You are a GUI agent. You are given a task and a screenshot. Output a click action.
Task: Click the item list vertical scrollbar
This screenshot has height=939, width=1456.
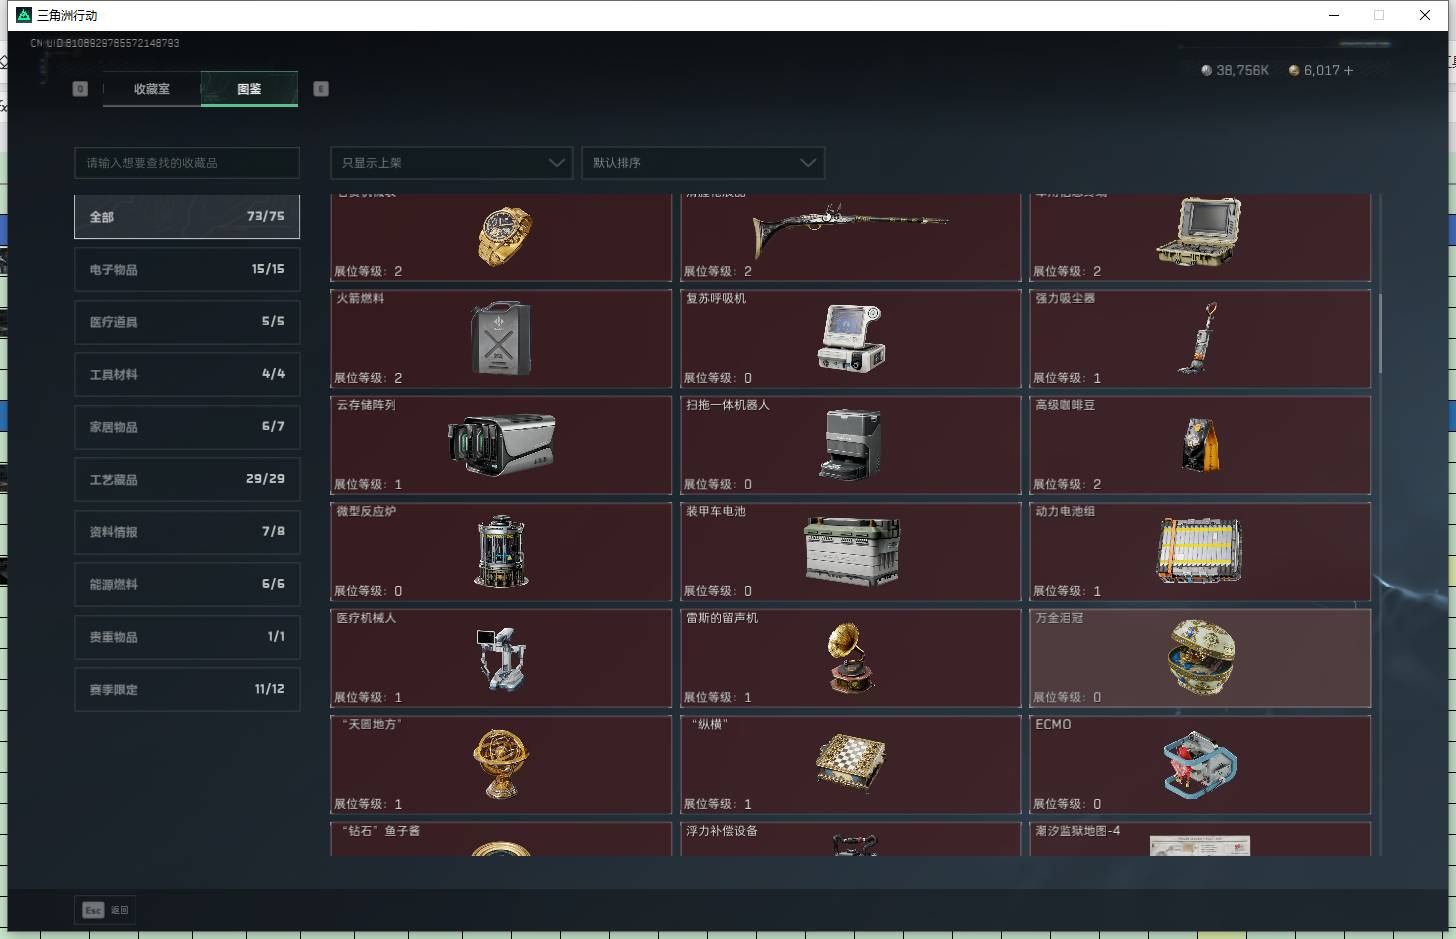click(x=1380, y=335)
